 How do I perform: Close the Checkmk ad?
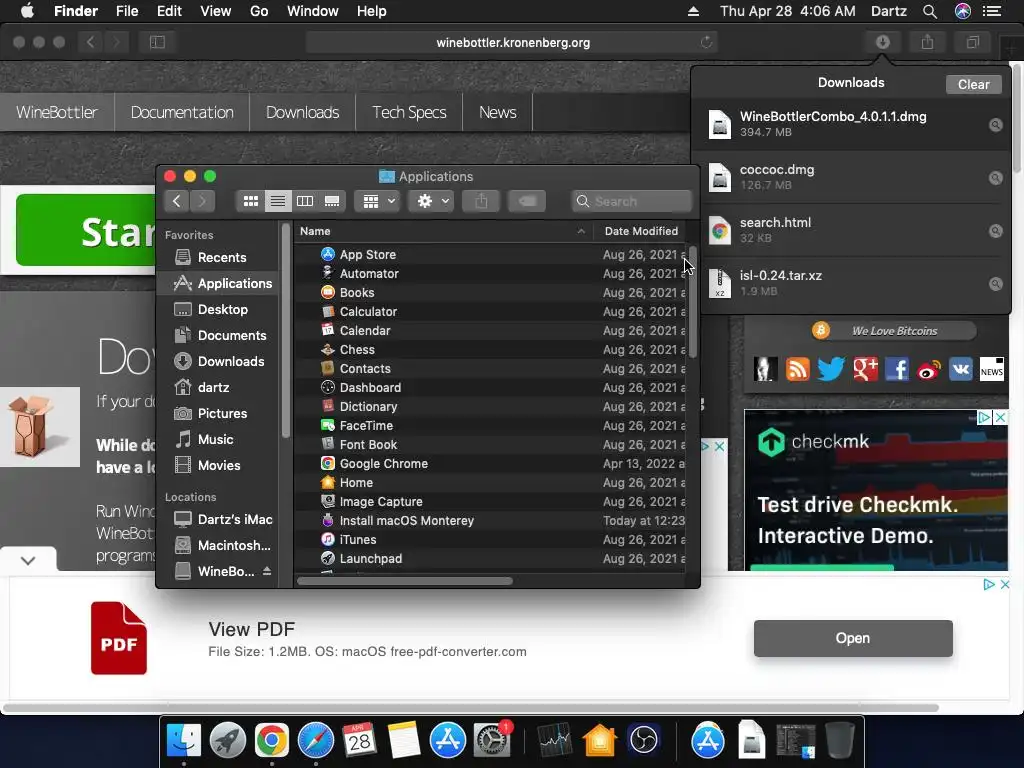pos(1000,417)
